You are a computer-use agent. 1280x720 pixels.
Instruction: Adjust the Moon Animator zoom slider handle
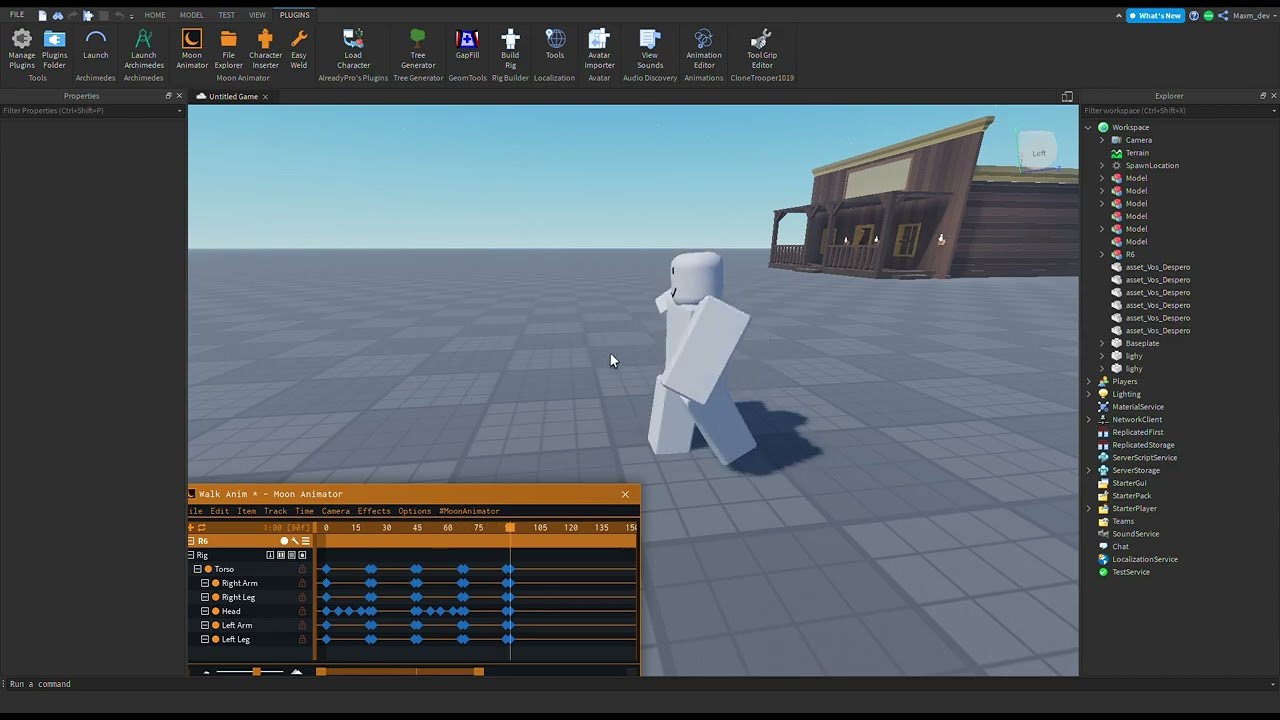pyautogui.click(x=256, y=672)
